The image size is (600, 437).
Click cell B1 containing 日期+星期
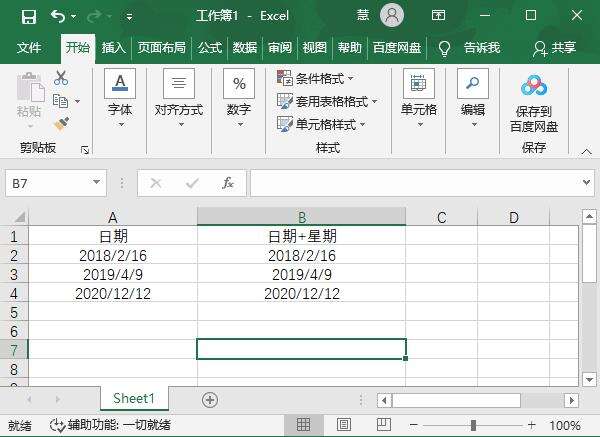[x=302, y=236]
